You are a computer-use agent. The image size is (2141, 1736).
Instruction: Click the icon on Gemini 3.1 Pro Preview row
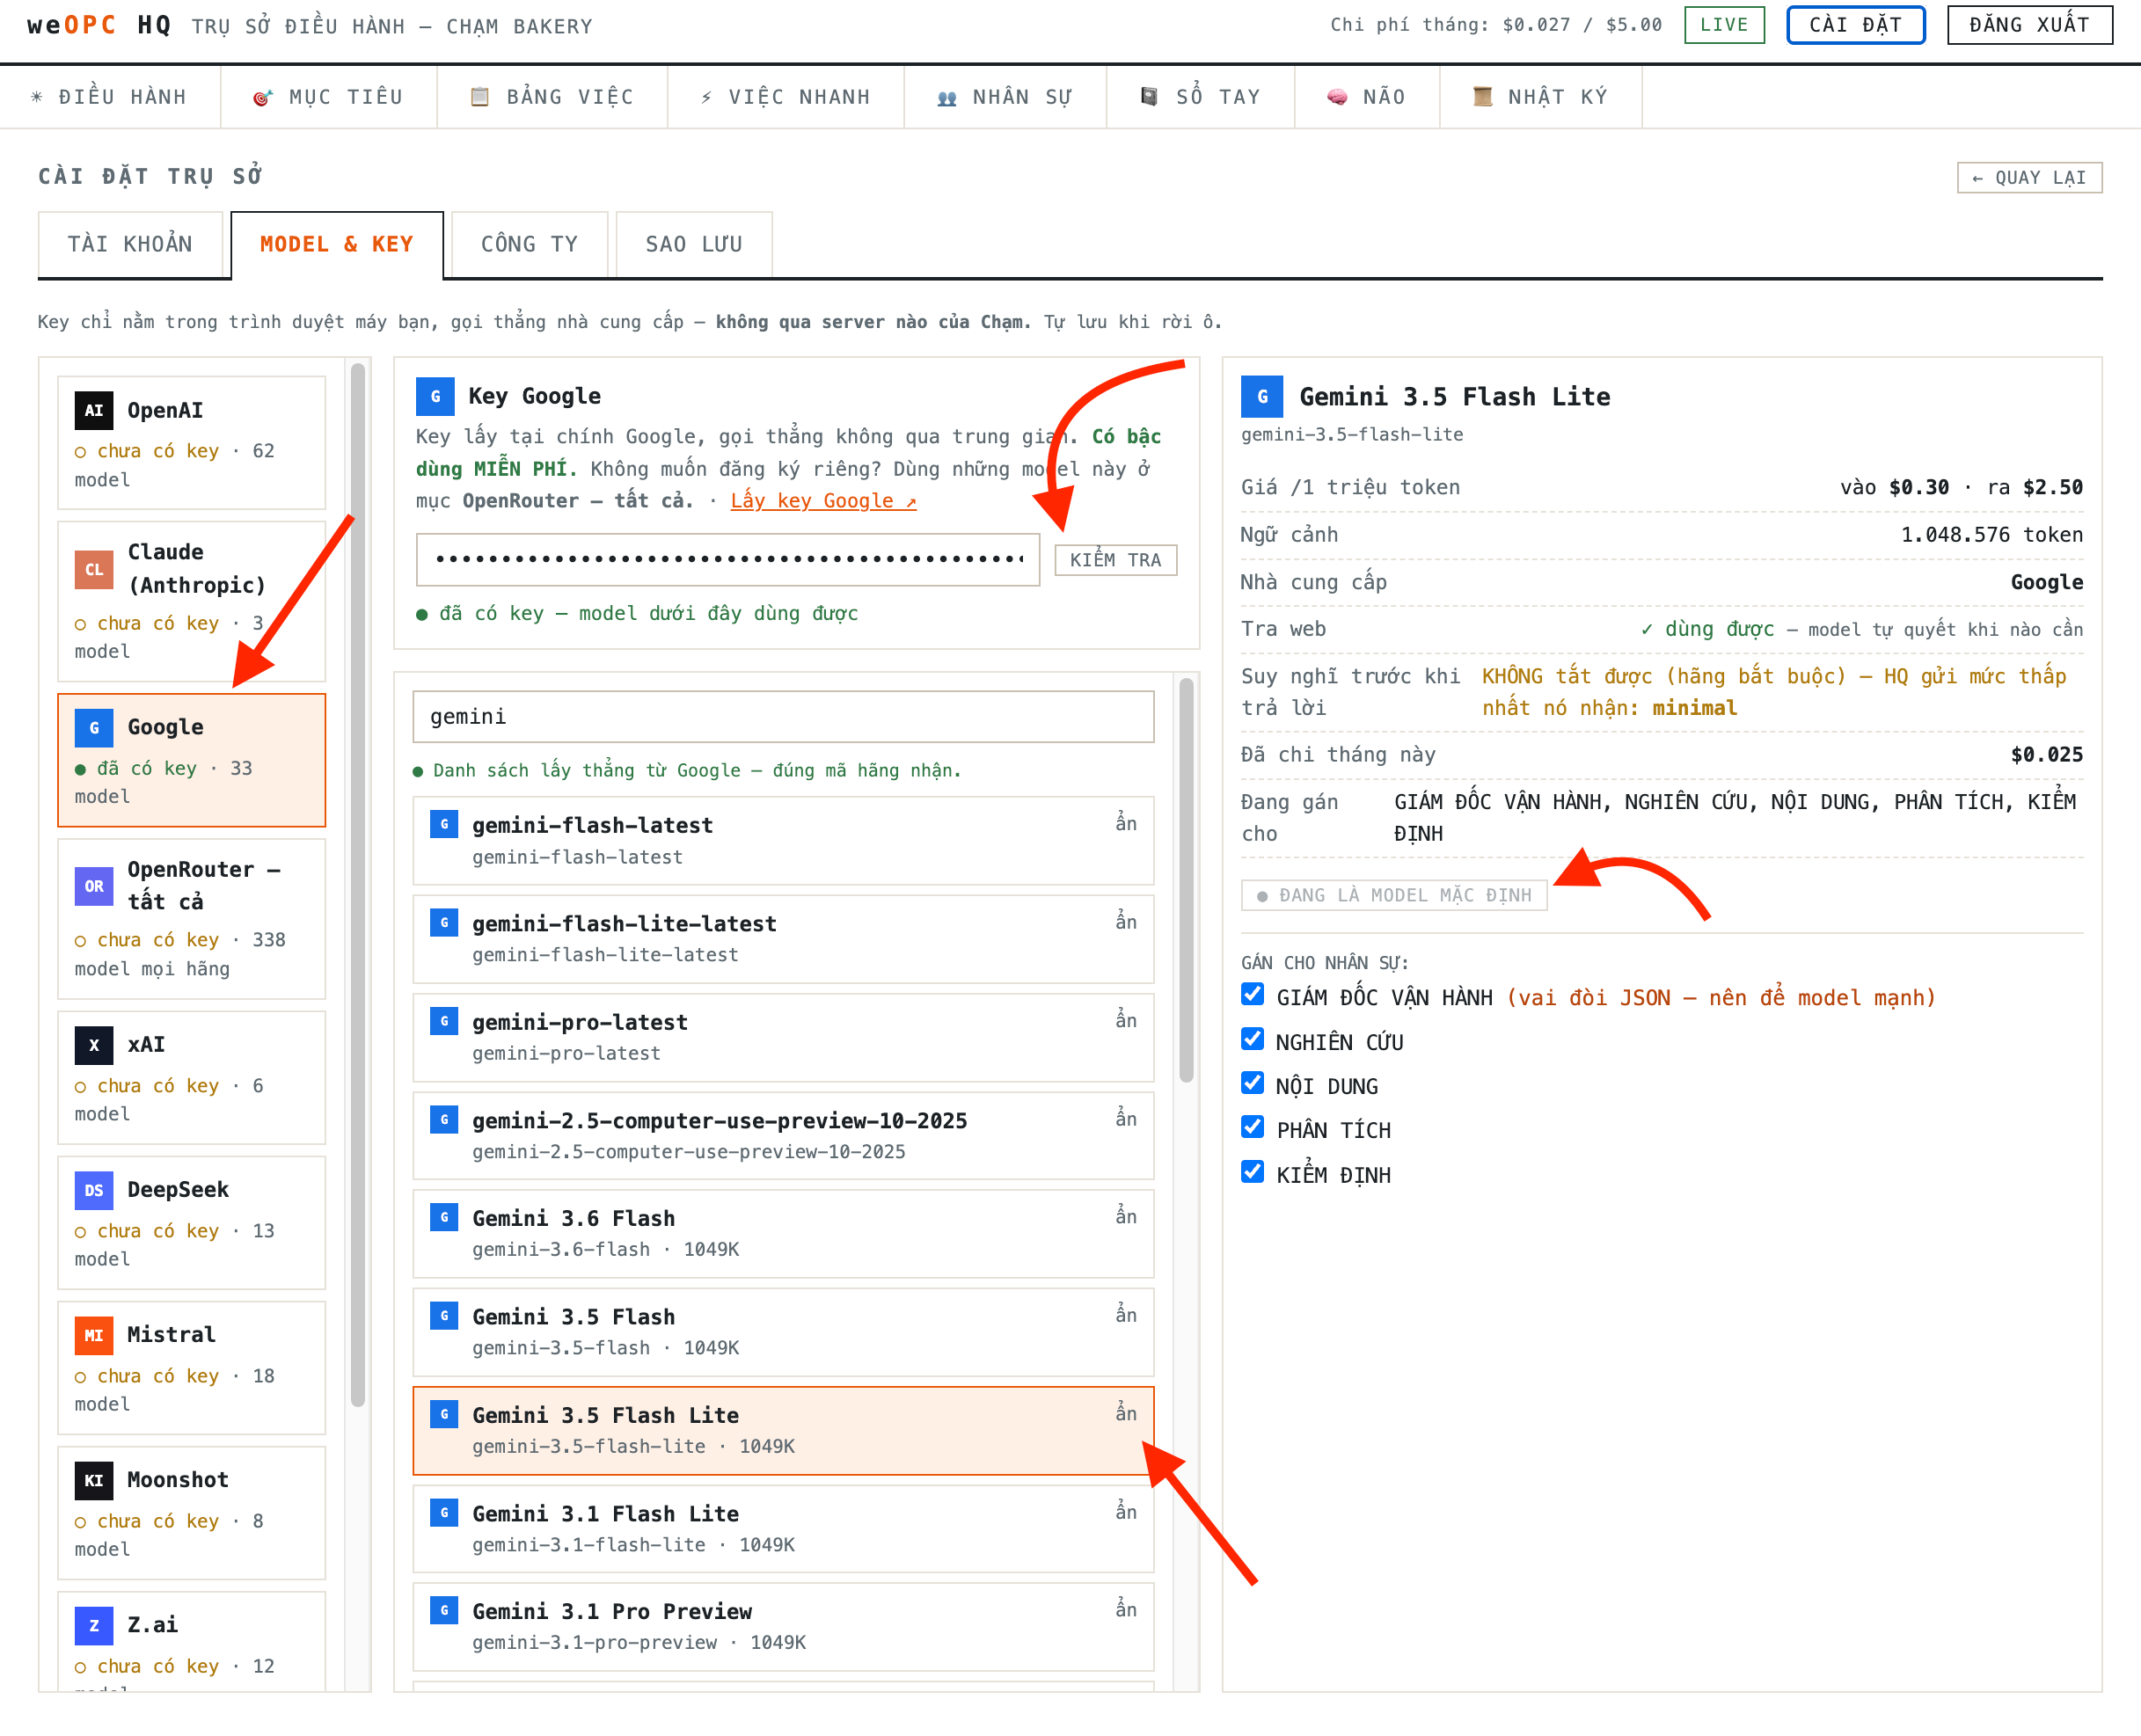pos(444,1609)
